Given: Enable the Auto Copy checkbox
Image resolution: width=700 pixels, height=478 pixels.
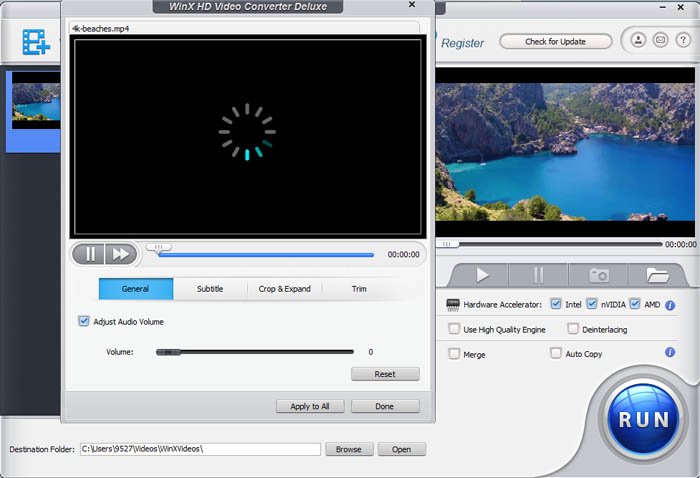Looking at the screenshot, I should 556,353.
